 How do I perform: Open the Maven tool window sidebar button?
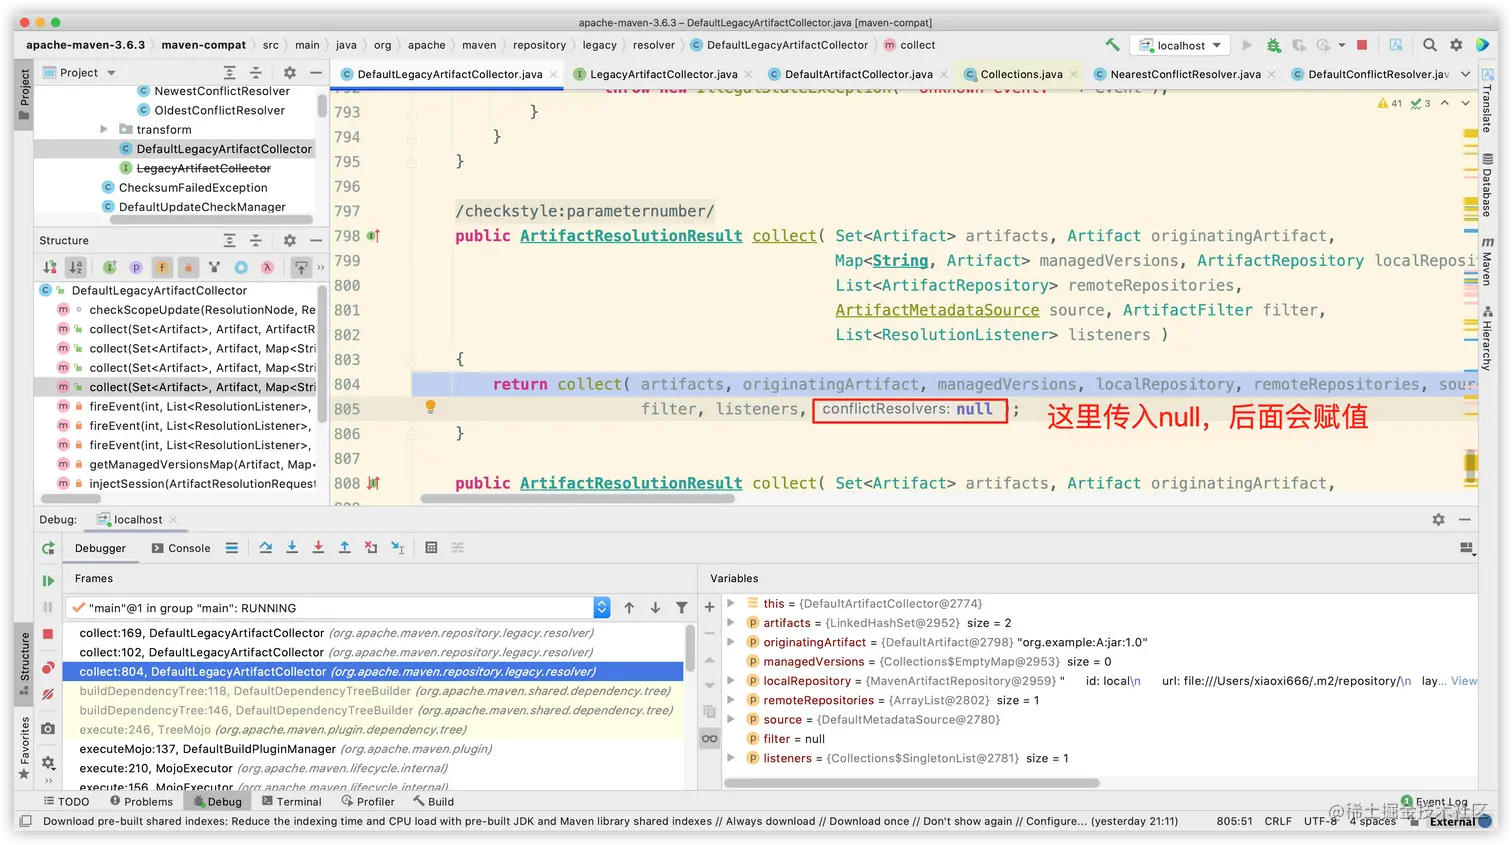pyautogui.click(x=1488, y=262)
